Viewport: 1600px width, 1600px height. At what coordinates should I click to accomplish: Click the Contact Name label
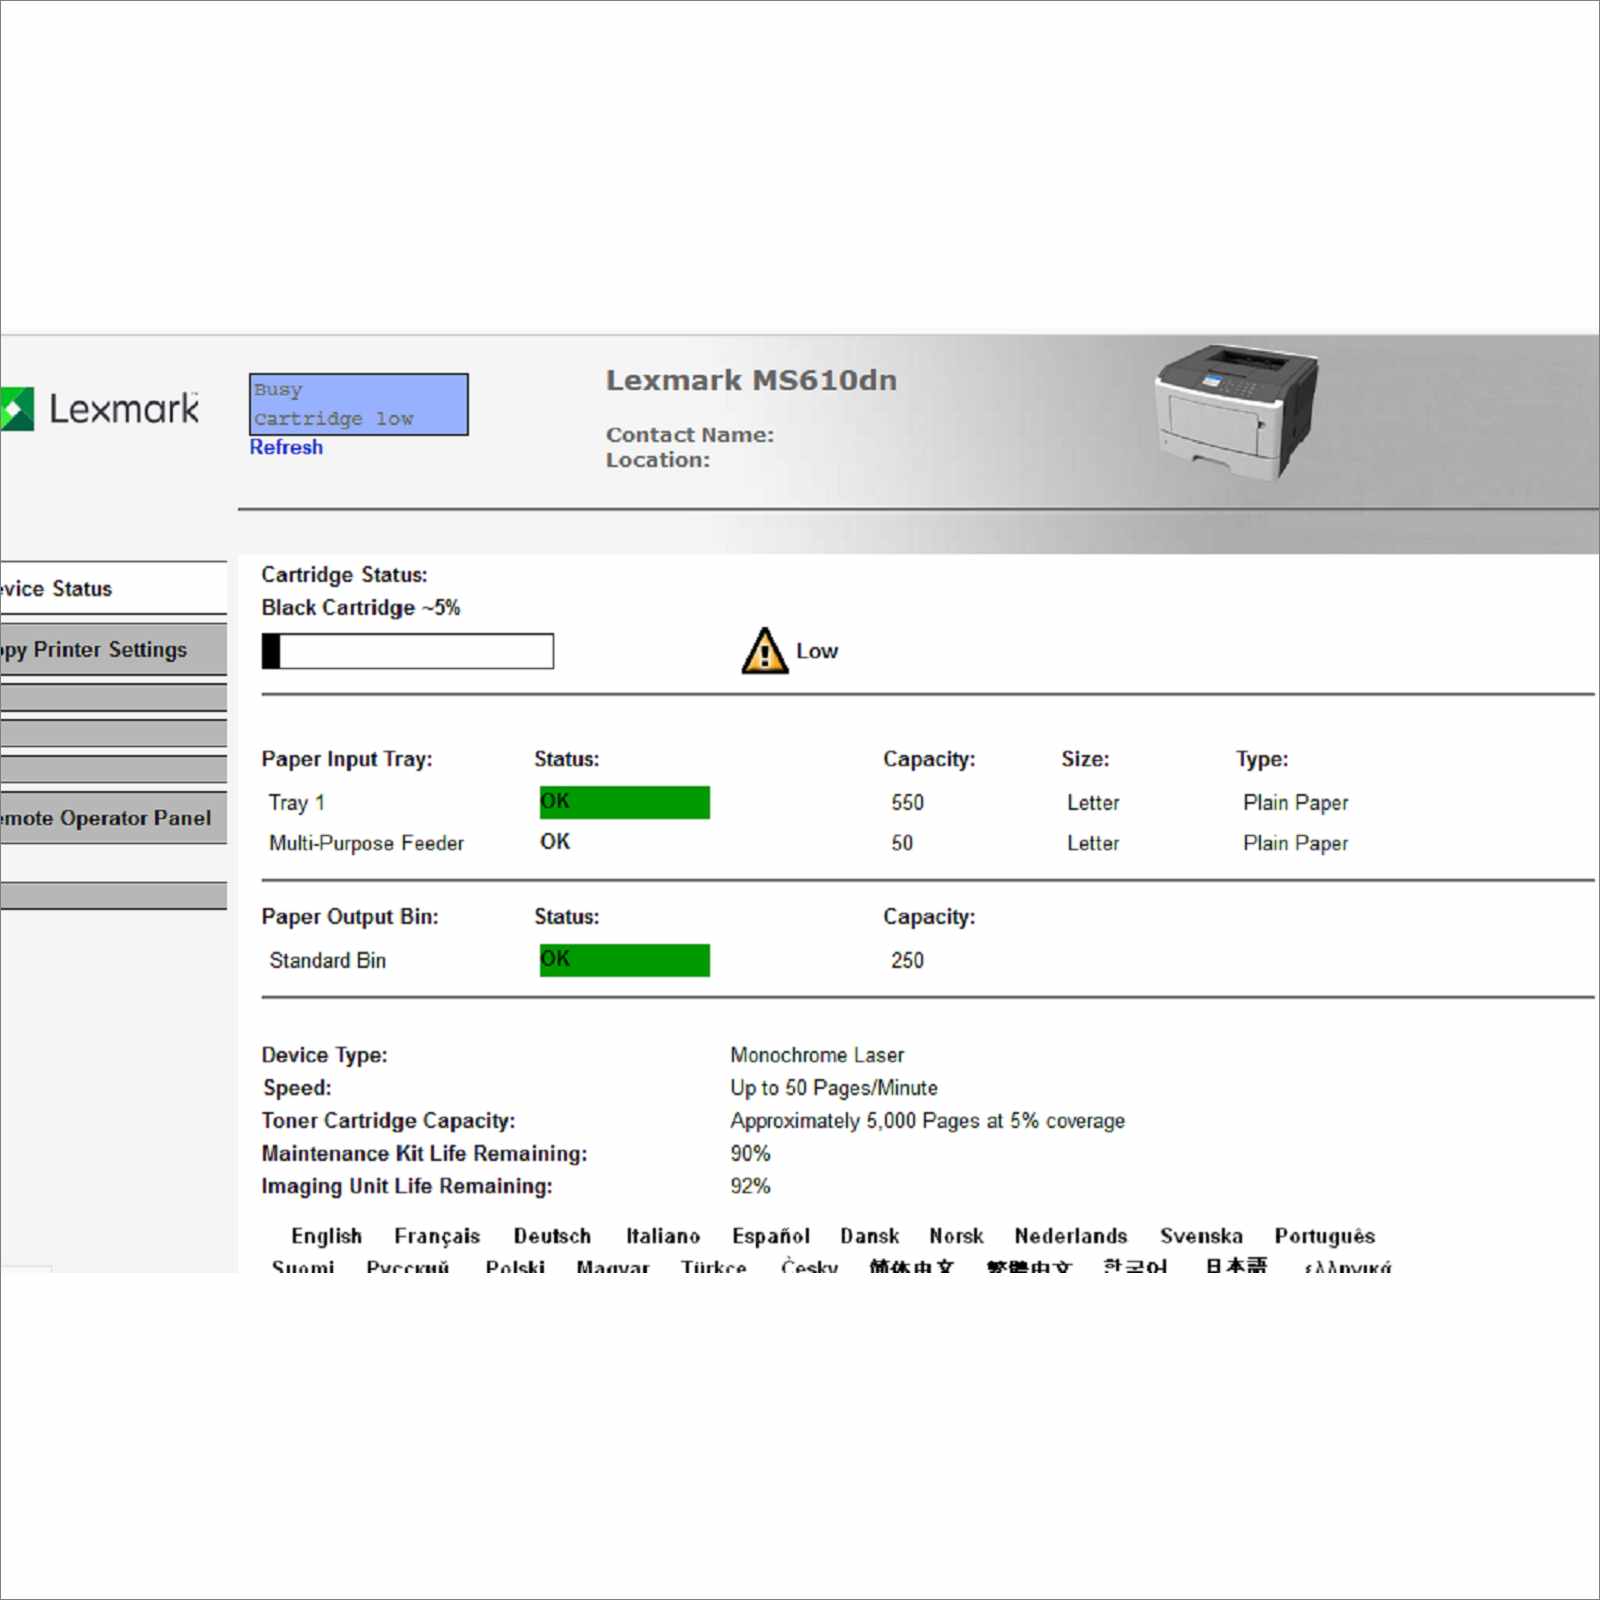pyautogui.click(x=690, y=435)
